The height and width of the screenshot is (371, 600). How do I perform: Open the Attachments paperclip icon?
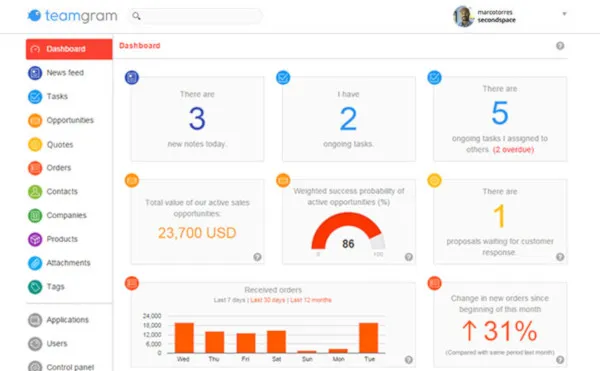click(x=35, y=263)
